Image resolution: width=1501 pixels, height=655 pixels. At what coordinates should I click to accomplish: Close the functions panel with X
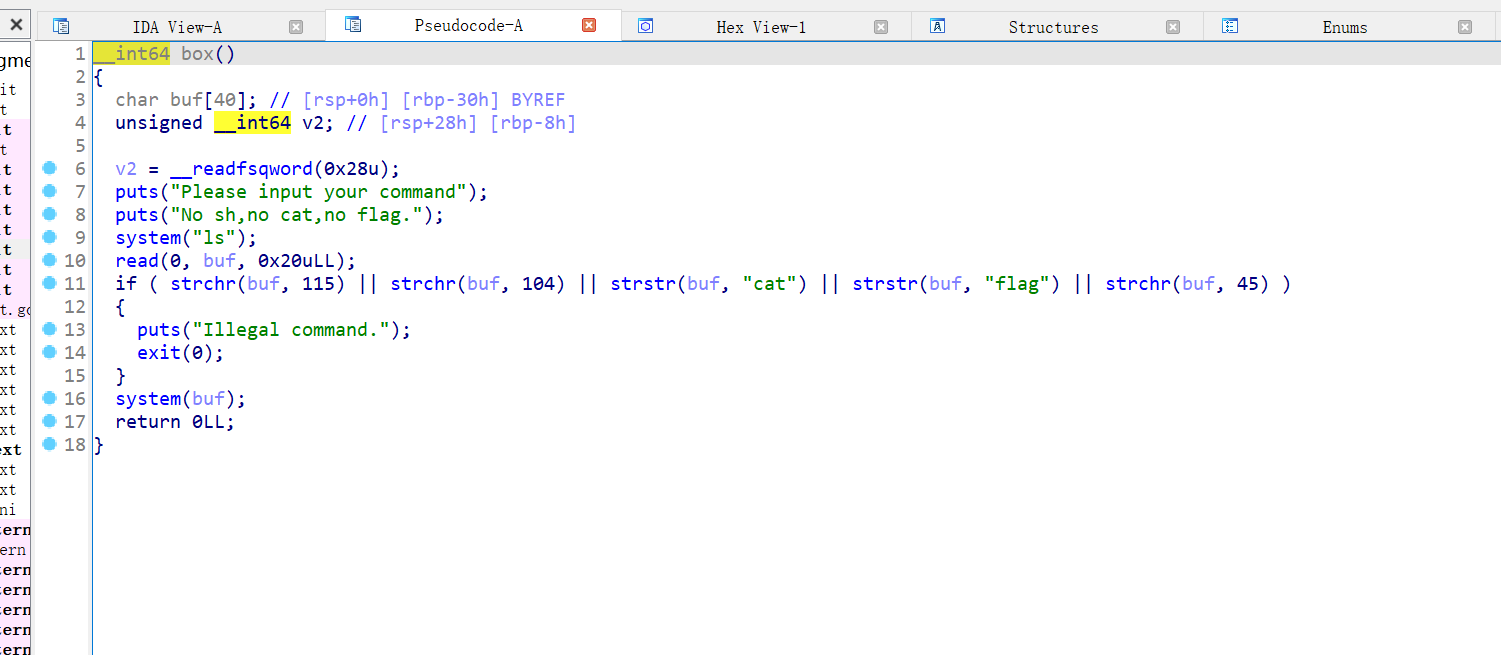[x=16, y=25]
